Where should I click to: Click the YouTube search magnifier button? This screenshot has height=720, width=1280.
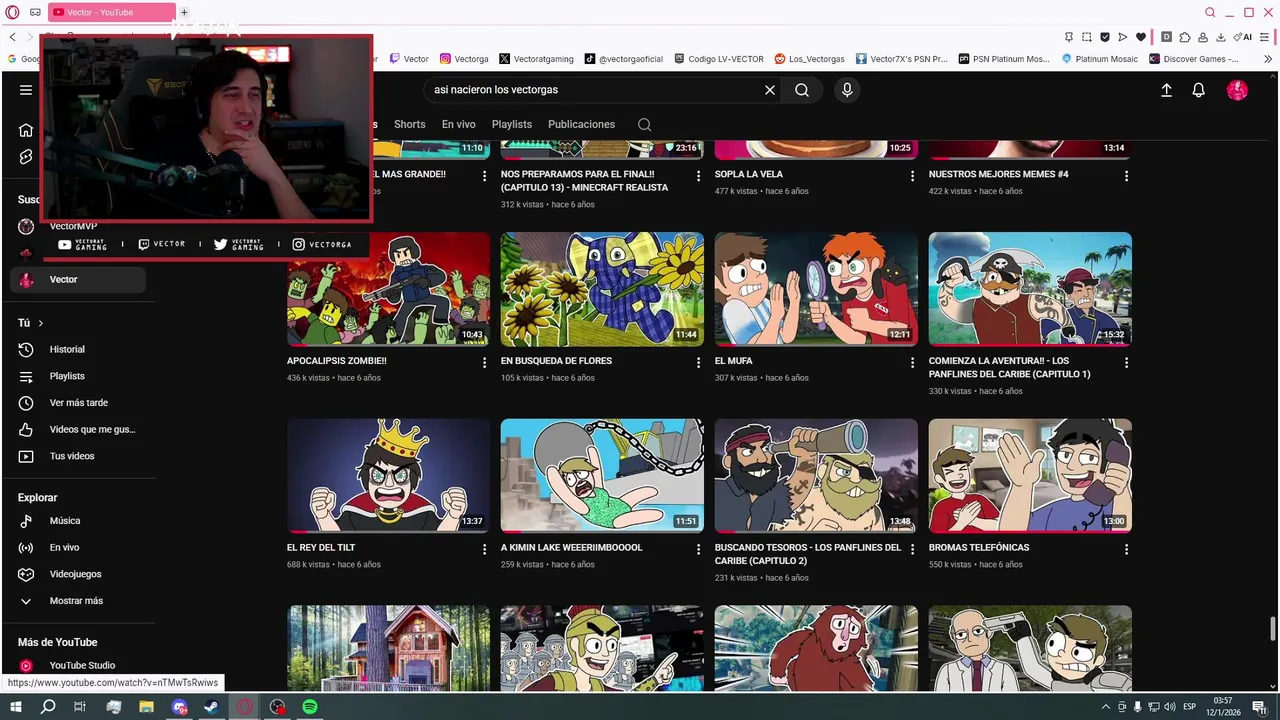coord(802,90)
